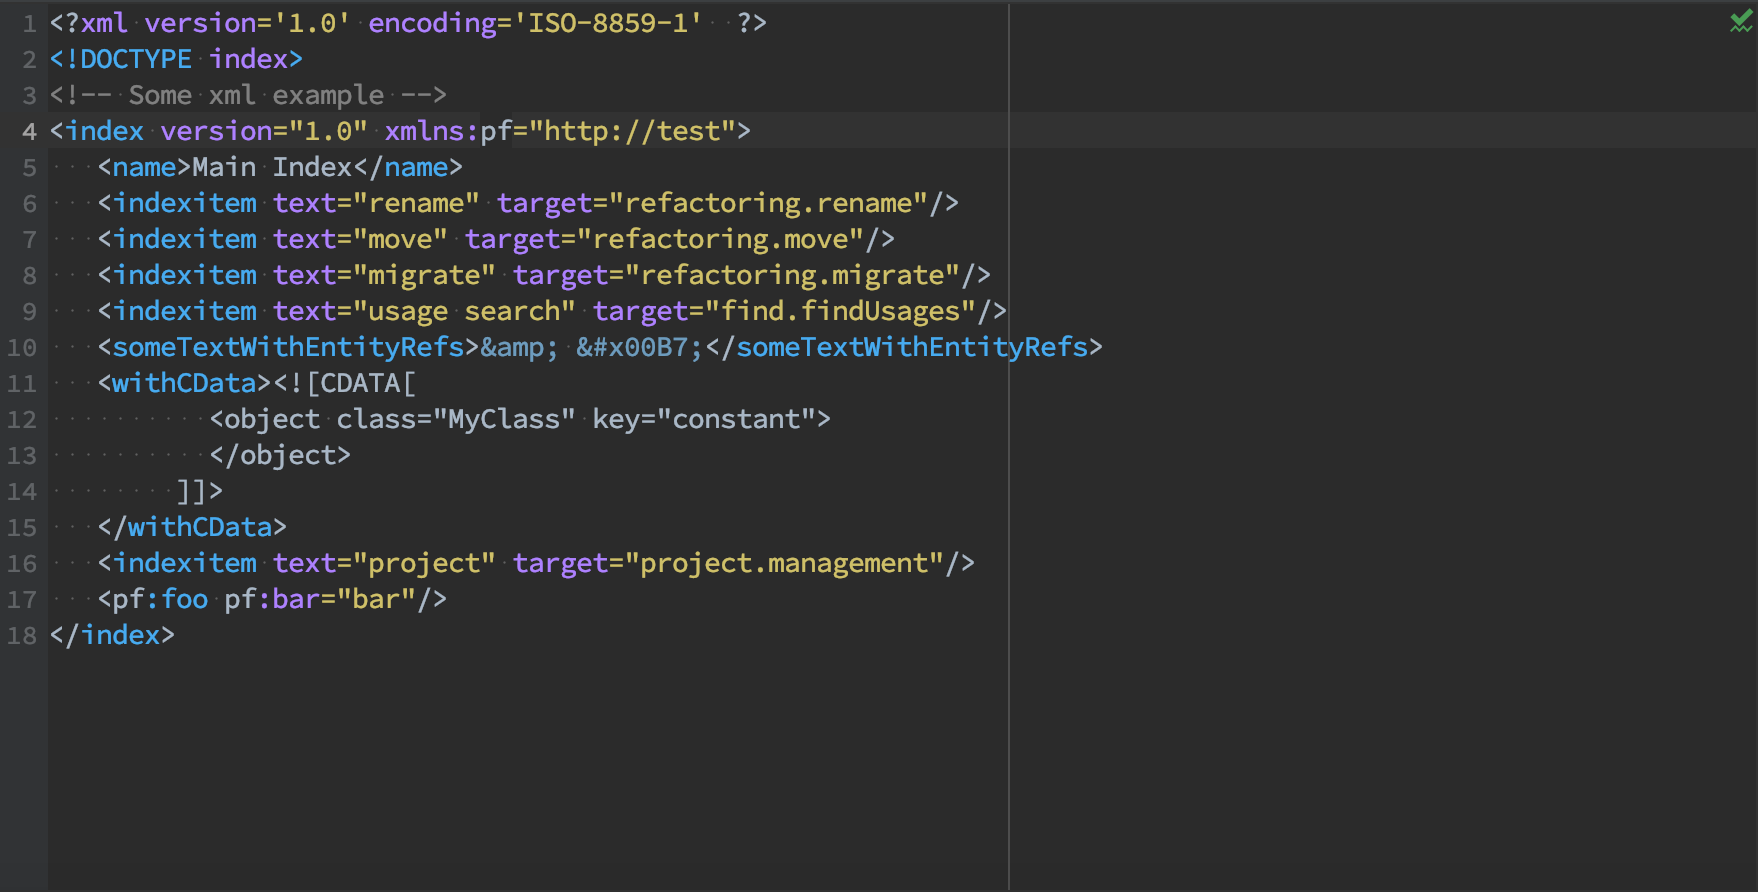Click target value "project.management"

pyautogui.click(x=784, y=563)
